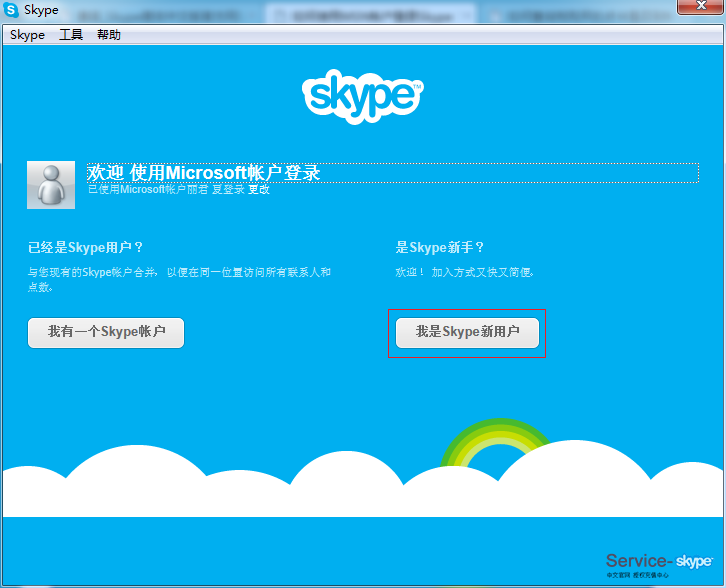Click the large Skype cloud logo

361,95
